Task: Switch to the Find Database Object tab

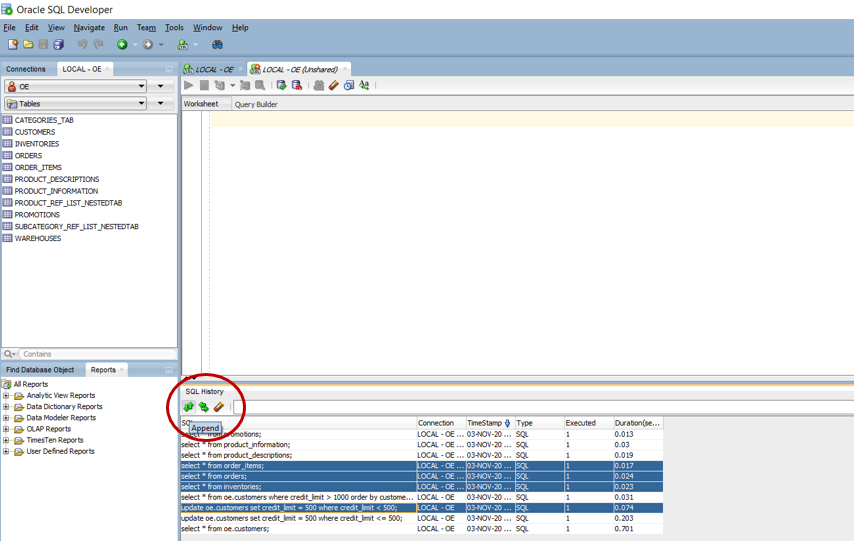Action: pos(40,370)
